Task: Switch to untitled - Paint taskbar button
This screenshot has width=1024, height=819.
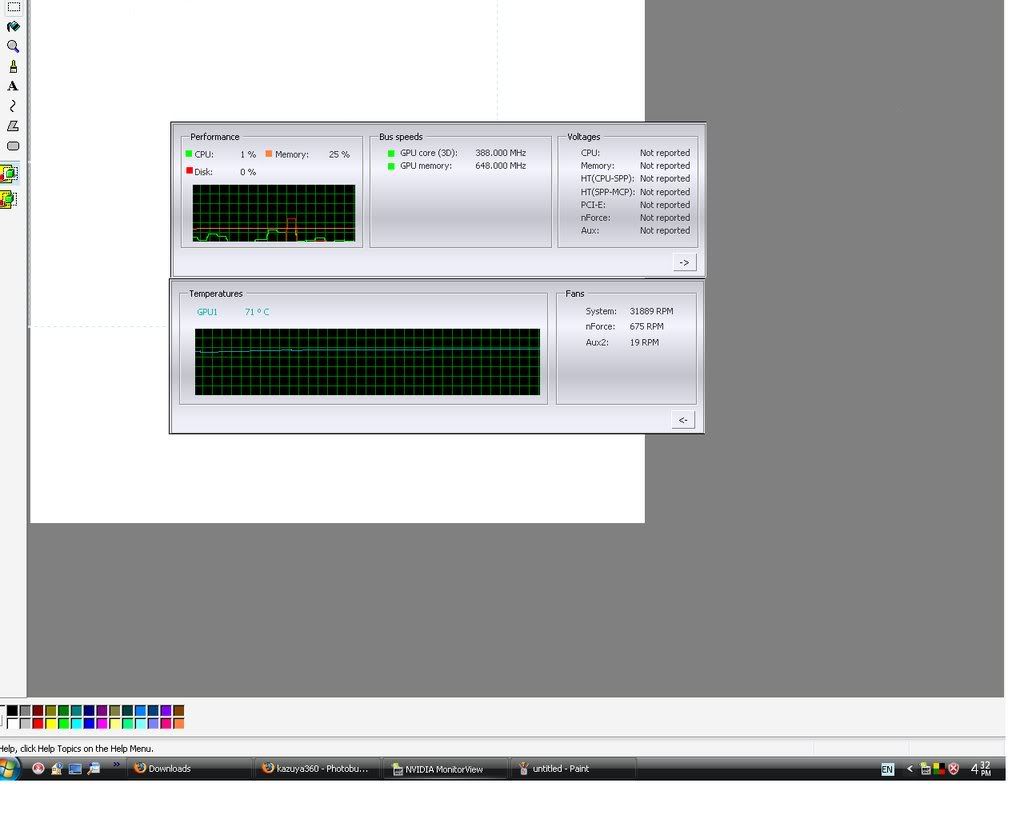Action: (x=572, y=769)
